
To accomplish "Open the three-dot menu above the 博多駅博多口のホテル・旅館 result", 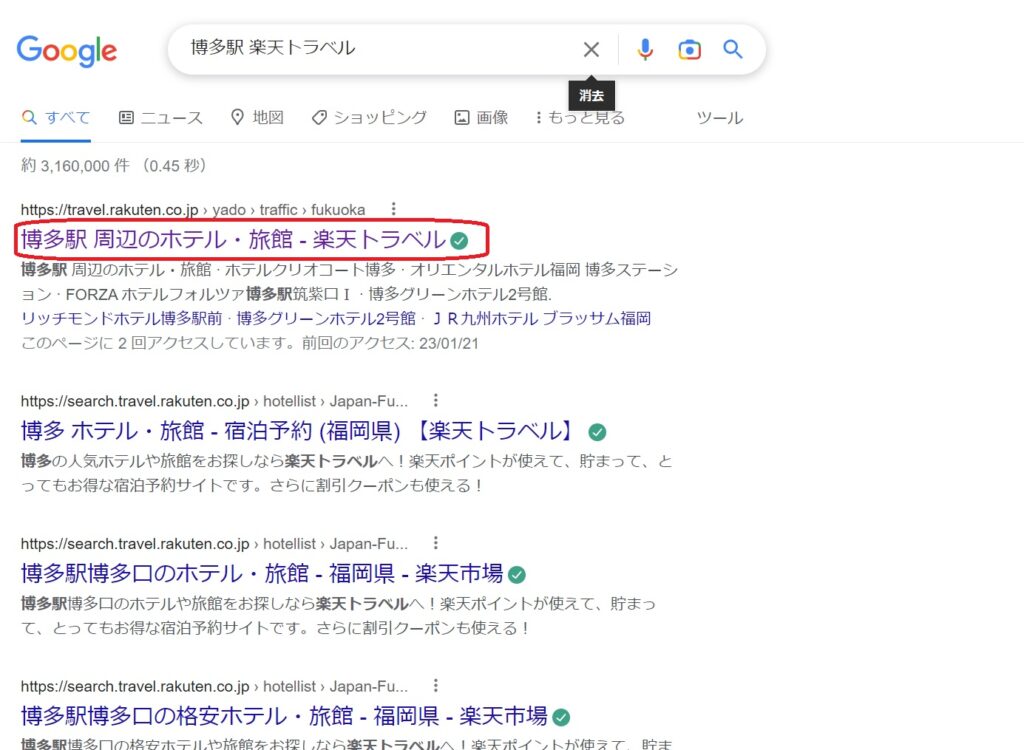I will (x=436, y=542).
